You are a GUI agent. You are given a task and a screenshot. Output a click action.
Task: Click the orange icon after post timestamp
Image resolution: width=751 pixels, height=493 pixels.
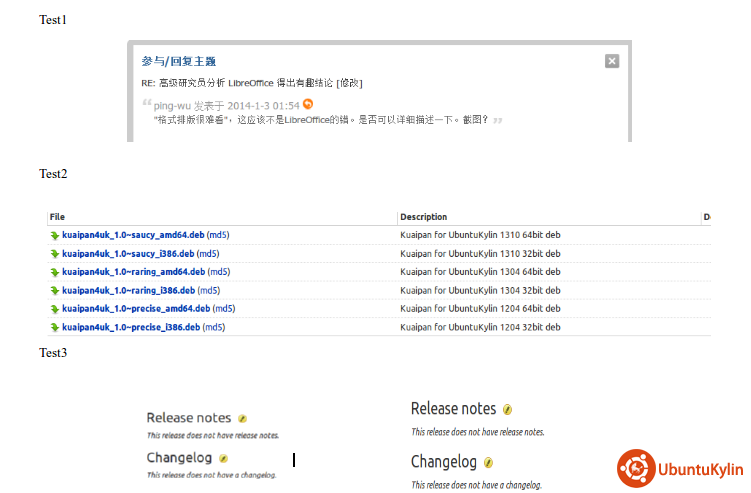(308, 104)
